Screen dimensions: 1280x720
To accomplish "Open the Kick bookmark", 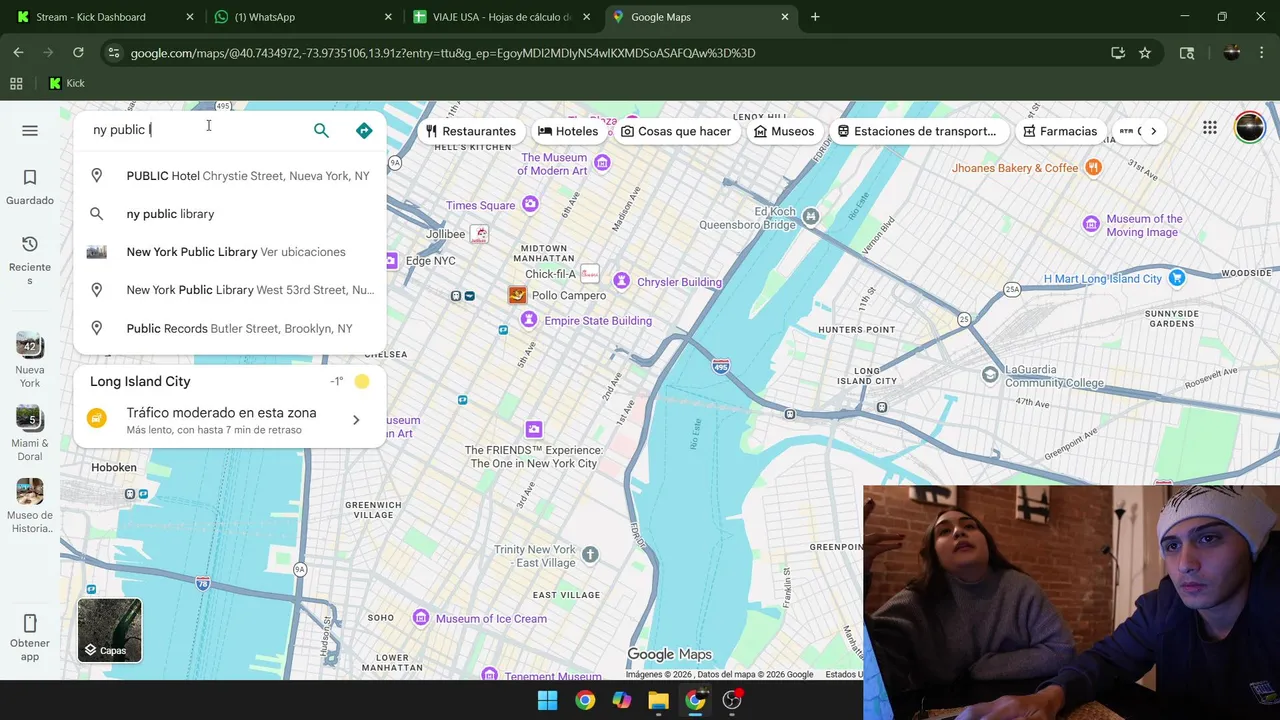I will pyautogui.click(x=67, y=84).
